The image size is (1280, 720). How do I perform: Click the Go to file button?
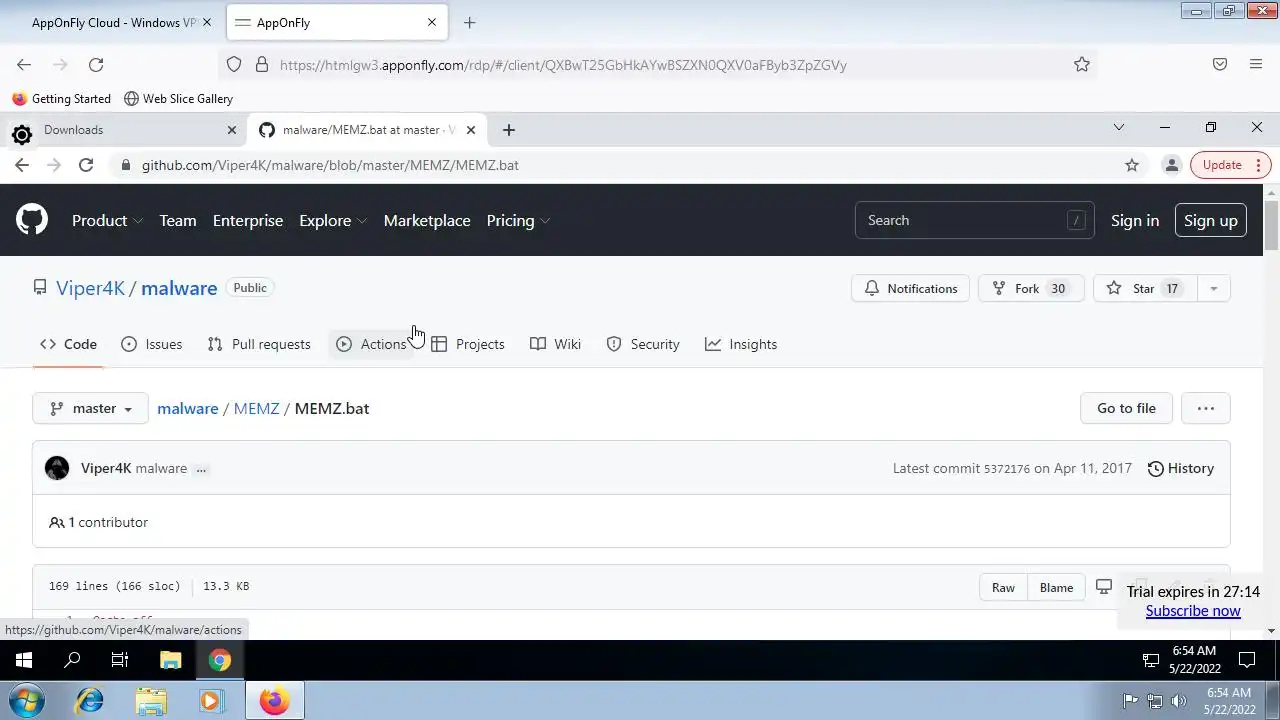coord(1126,408)
